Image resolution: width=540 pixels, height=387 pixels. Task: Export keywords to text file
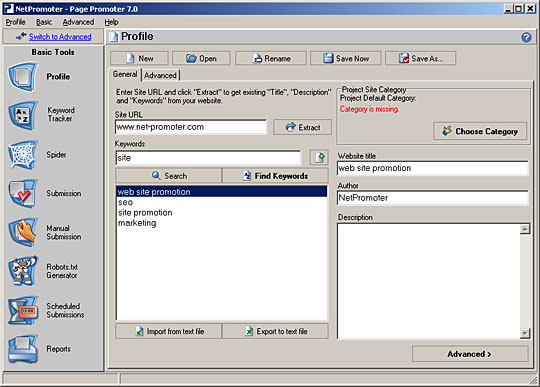click(275, 331)
